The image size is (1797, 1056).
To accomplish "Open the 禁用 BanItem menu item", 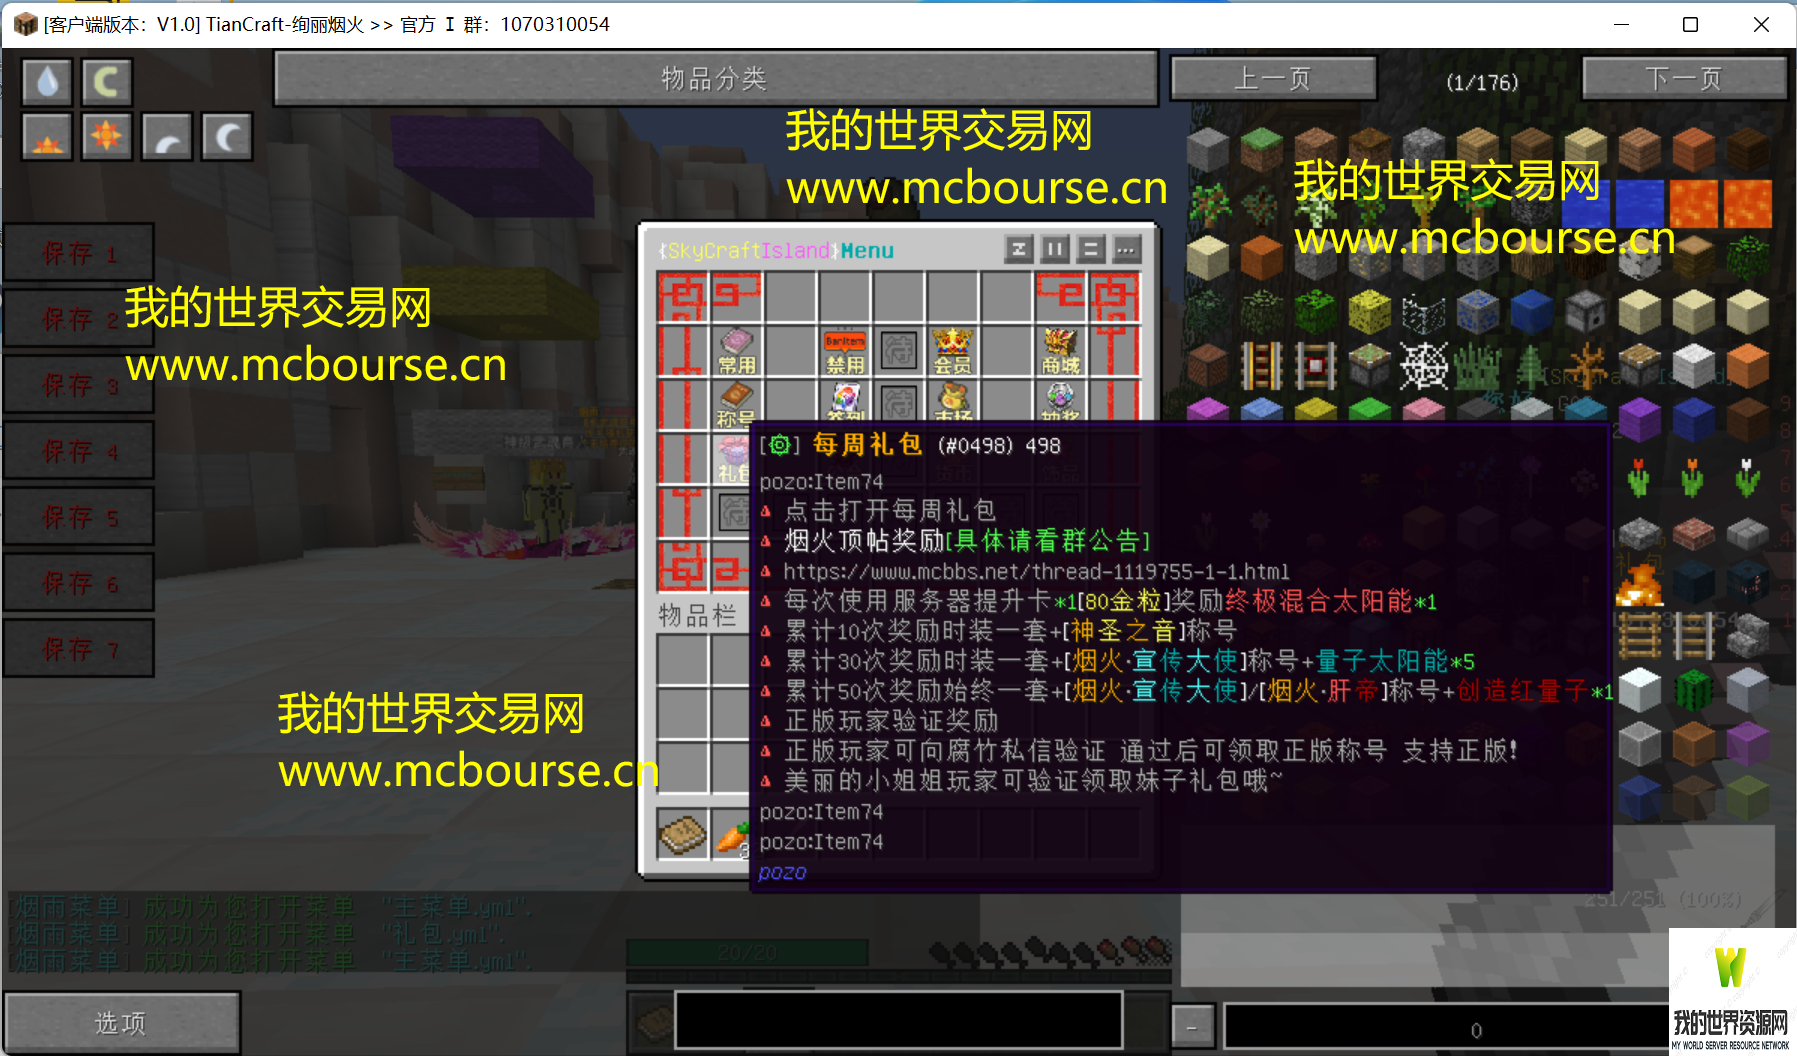I will pos(845,351).
